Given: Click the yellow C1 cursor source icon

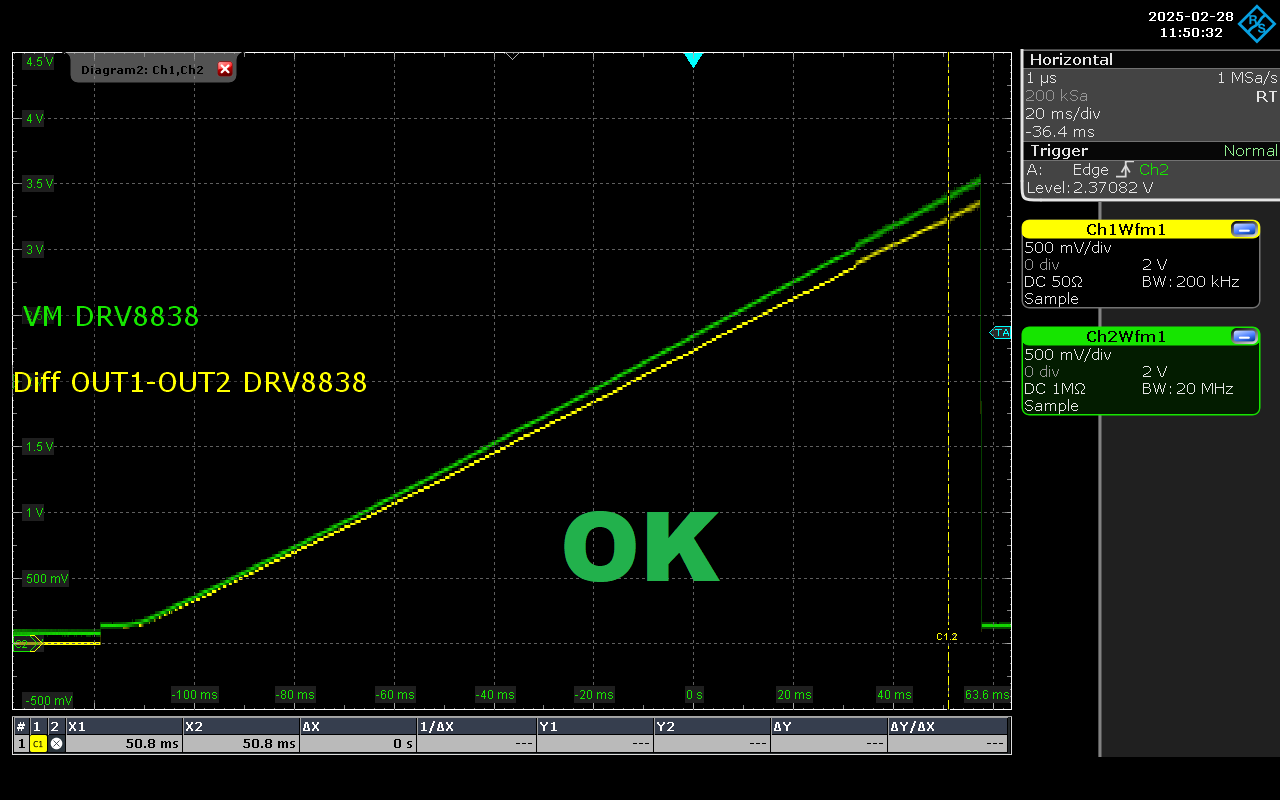Looking at the screenshot, I should coord(38,744).
